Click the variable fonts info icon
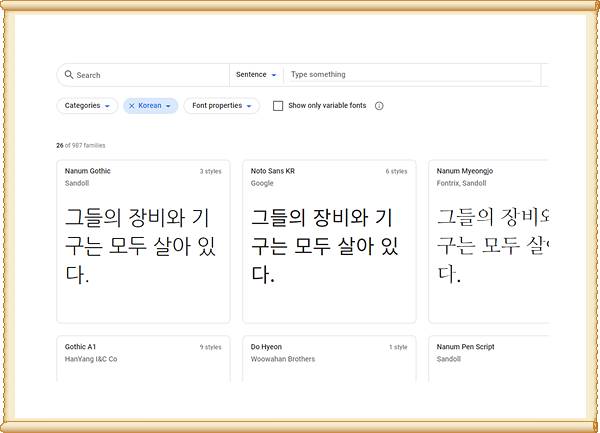Screen dimensions: 600x433 (x=379, y=106)
